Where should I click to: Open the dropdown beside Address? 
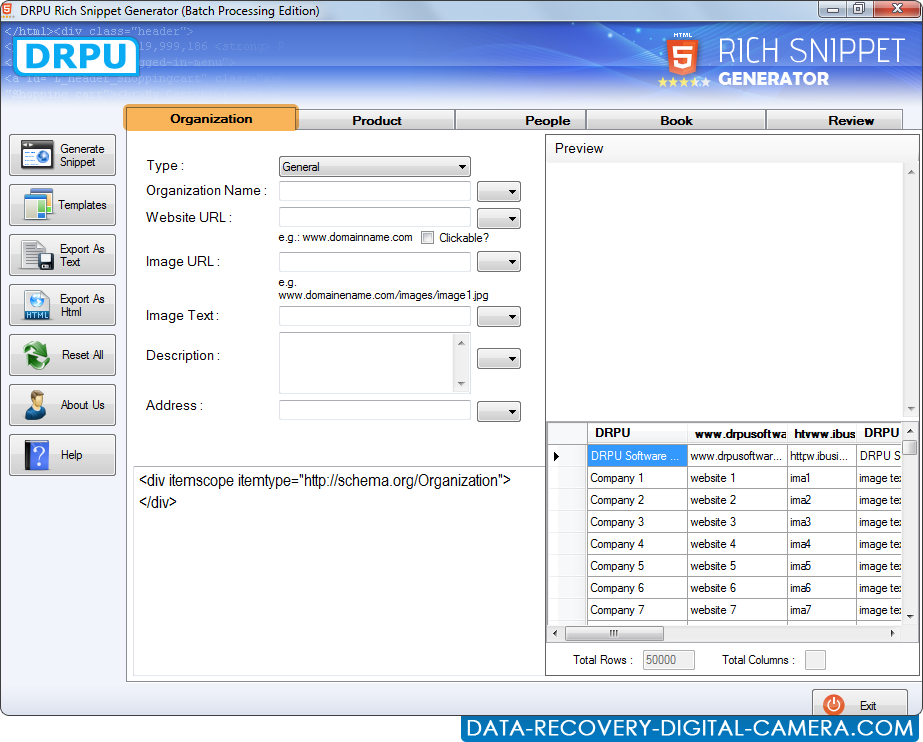(x=499, y=411)
